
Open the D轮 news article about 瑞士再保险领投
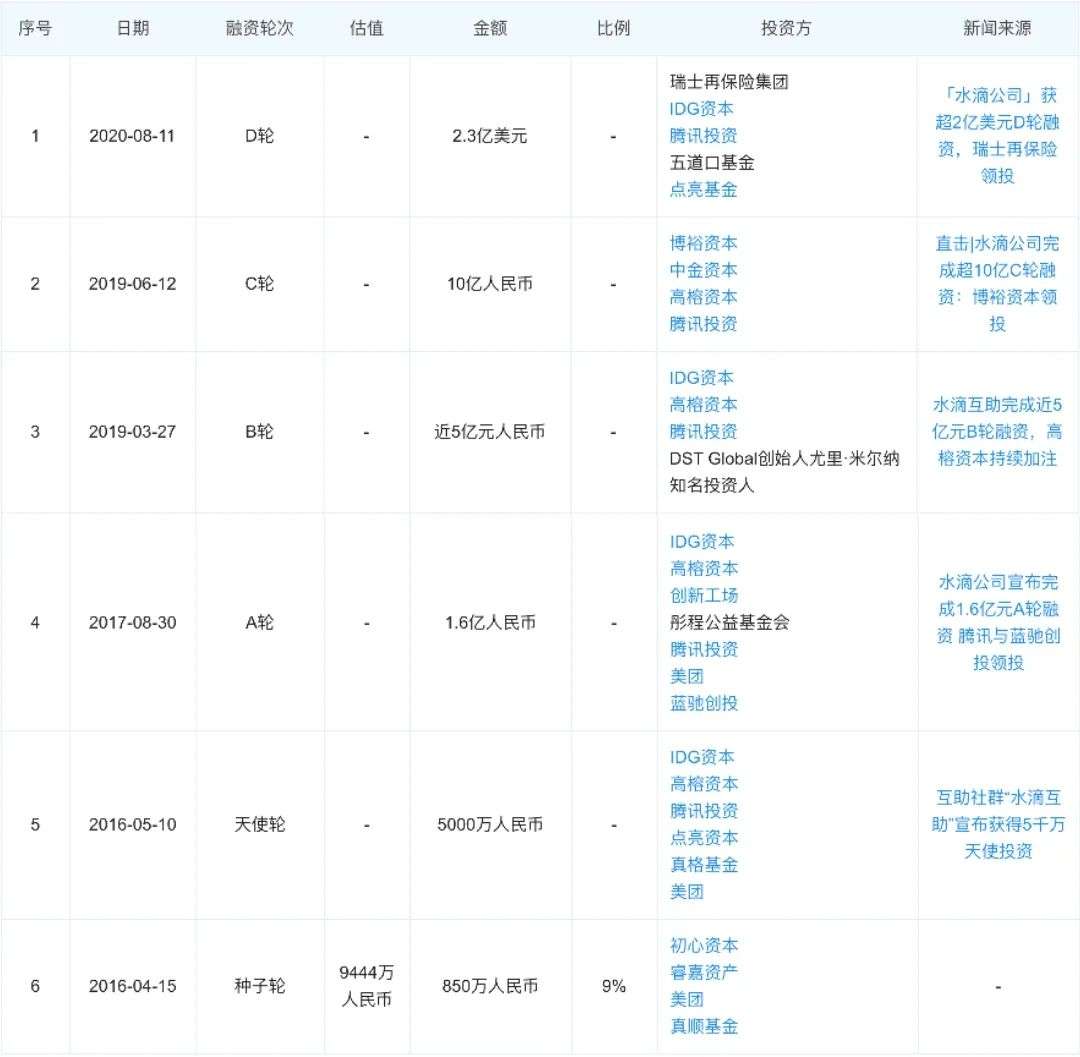tap(997, 136)
